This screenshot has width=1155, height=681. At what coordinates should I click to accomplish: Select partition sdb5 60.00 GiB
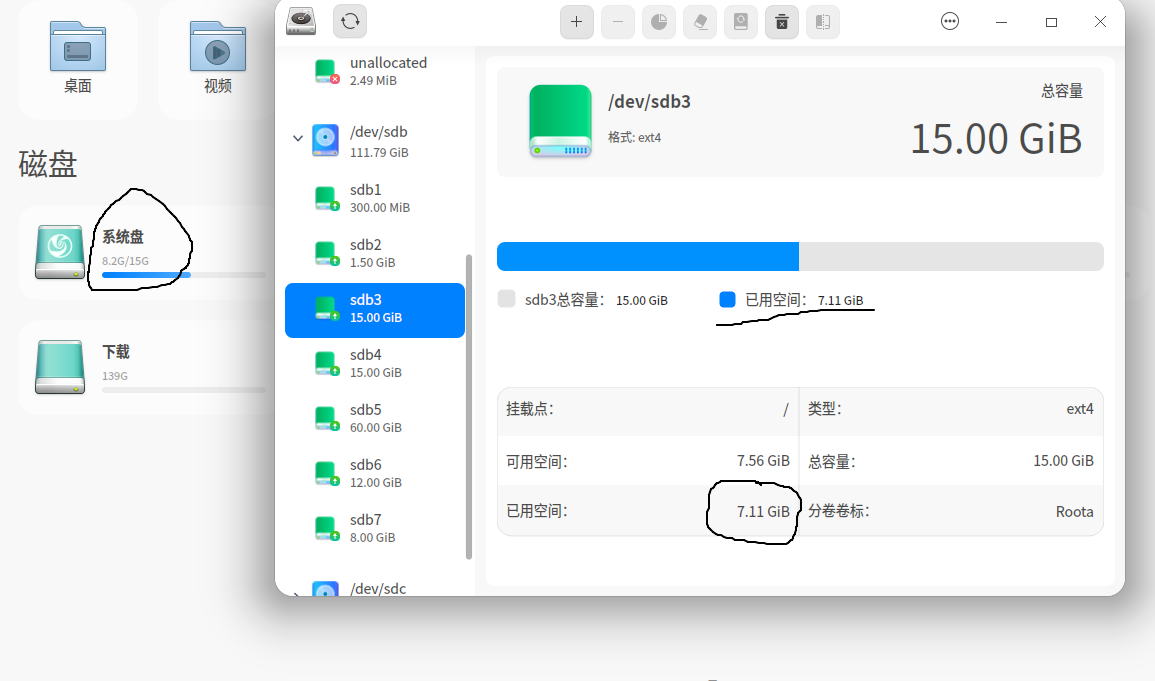[x=375, y=418]
